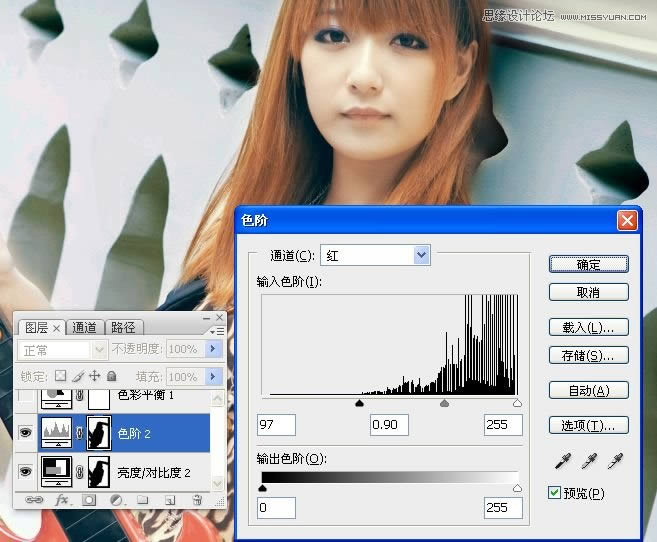This screenshot has width=657, height=542.
Task: Click the 自动 (Auto) button
Action: 588,390
